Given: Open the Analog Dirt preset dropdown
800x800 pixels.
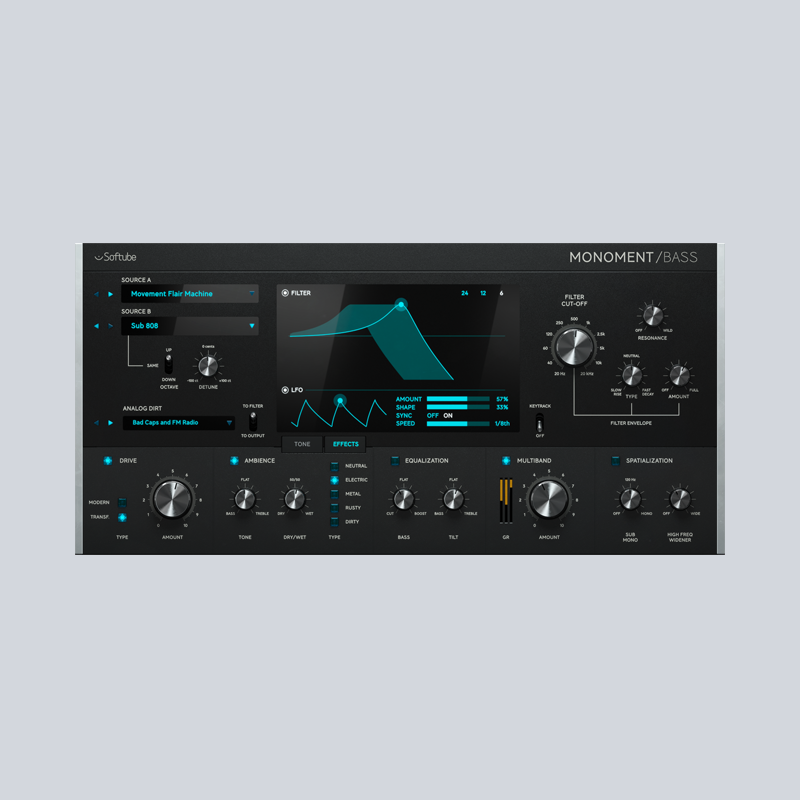Looking at the screenshot, I should pyautogui.click(x=228, y=423).
